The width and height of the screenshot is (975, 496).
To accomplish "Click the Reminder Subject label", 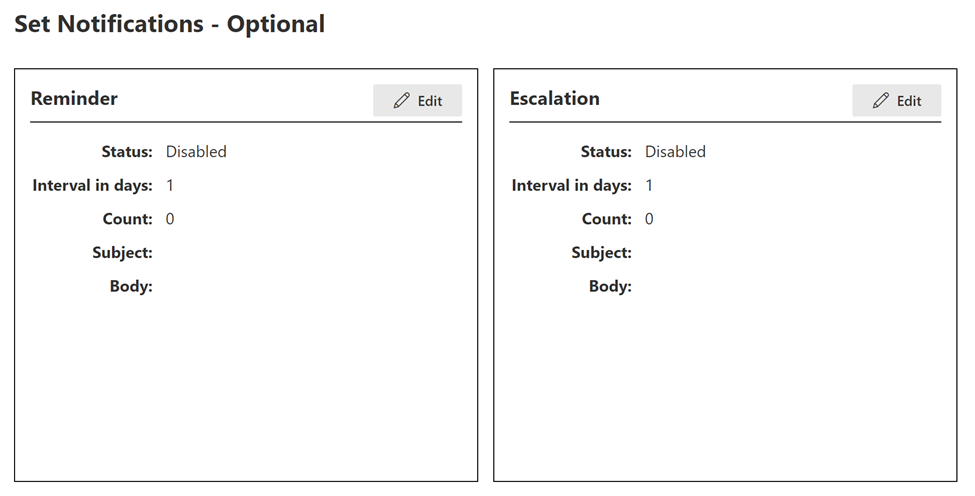I will pos(122,253).
